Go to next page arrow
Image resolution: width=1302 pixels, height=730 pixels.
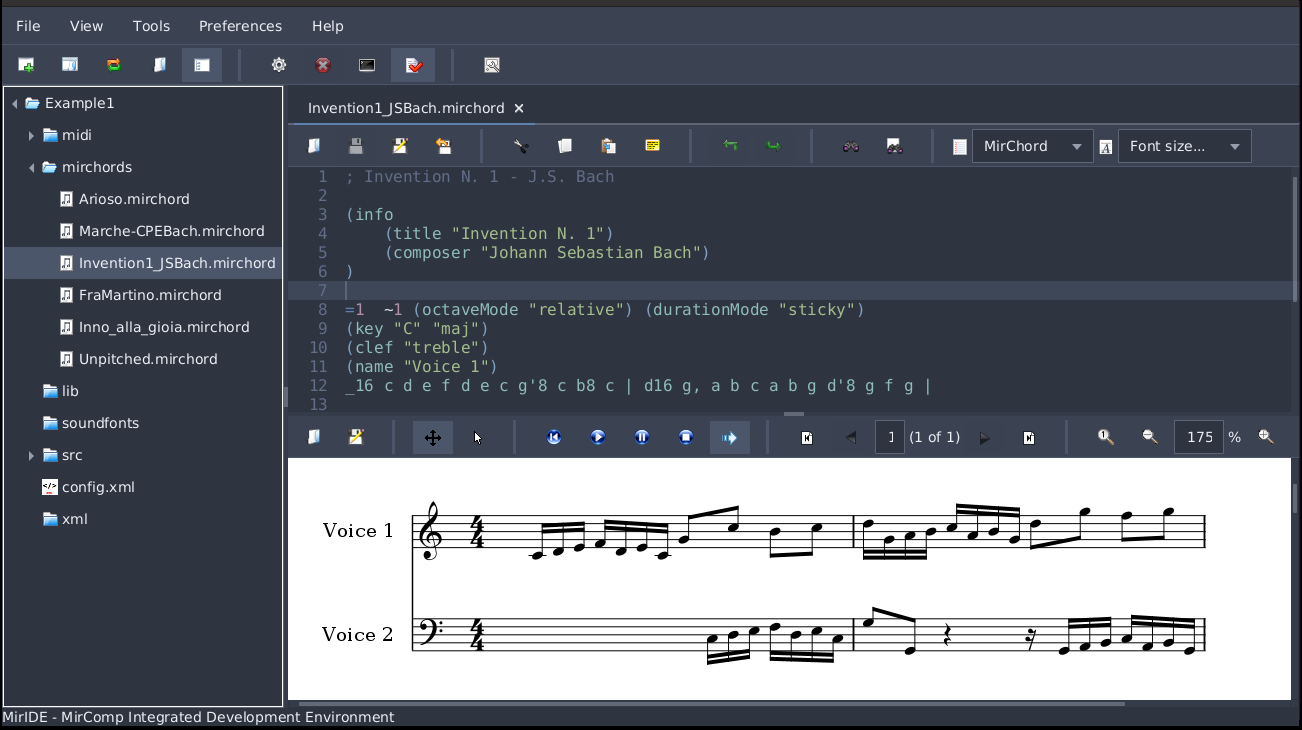point(985,437)
